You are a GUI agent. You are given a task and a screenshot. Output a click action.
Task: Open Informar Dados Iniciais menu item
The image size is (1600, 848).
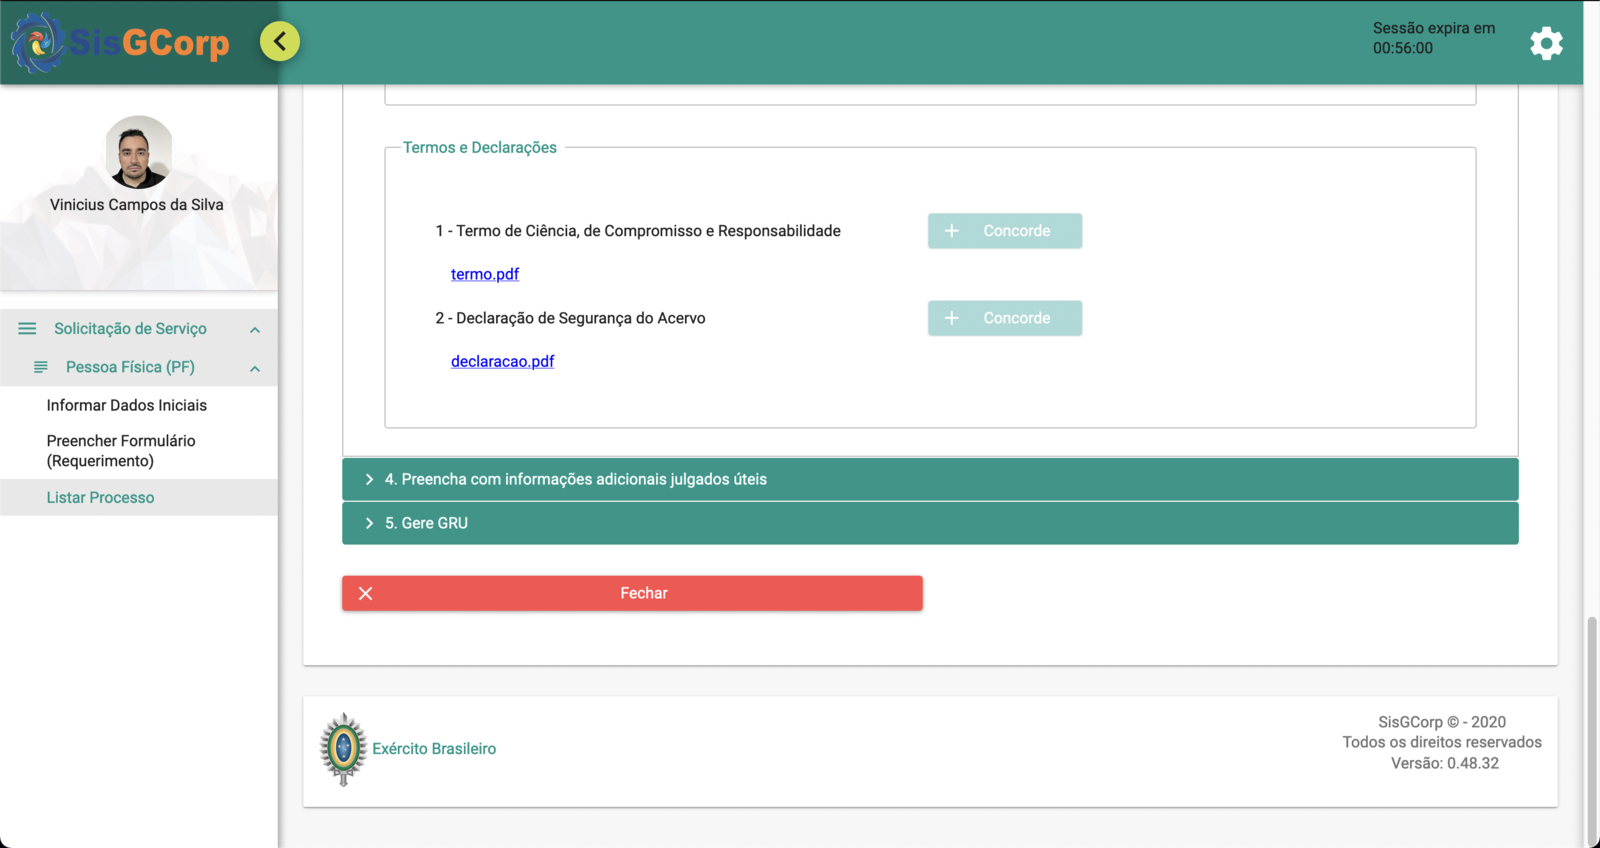pos(126,405)
